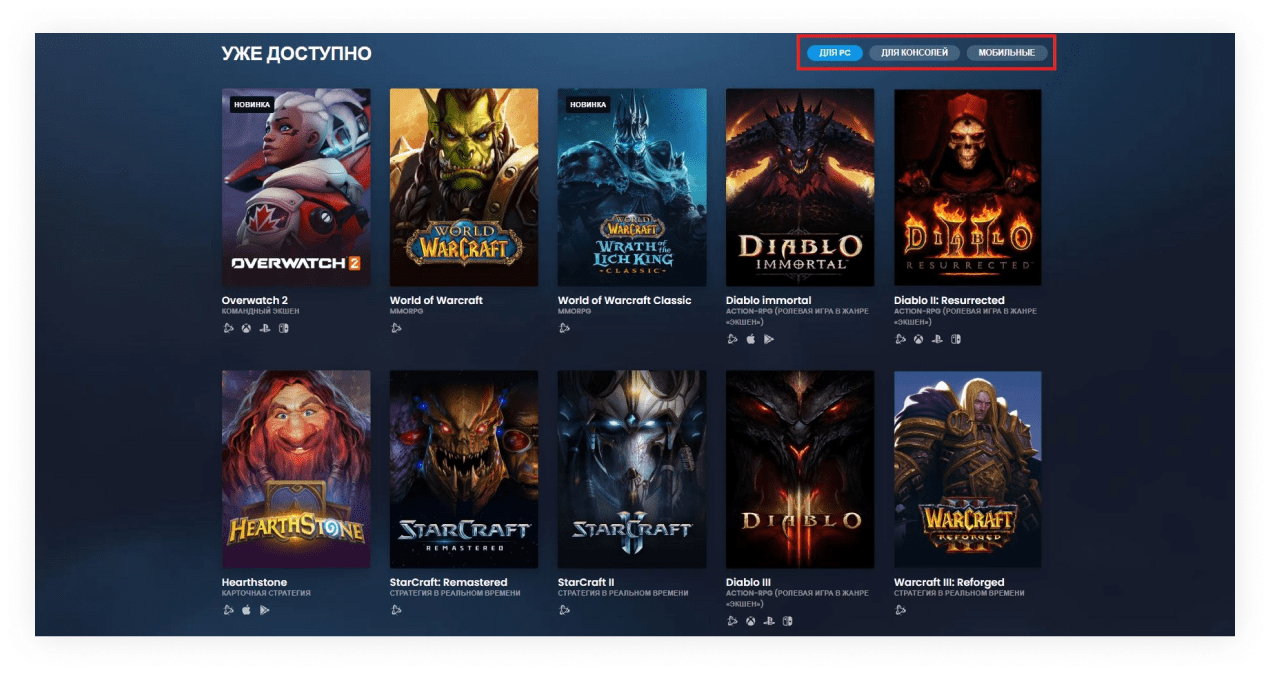Image resolution: width=1270 pixels, height=674 pixels.
Task: Click Battle.net icon under Diablo Immortal
Action: point(732,339)
